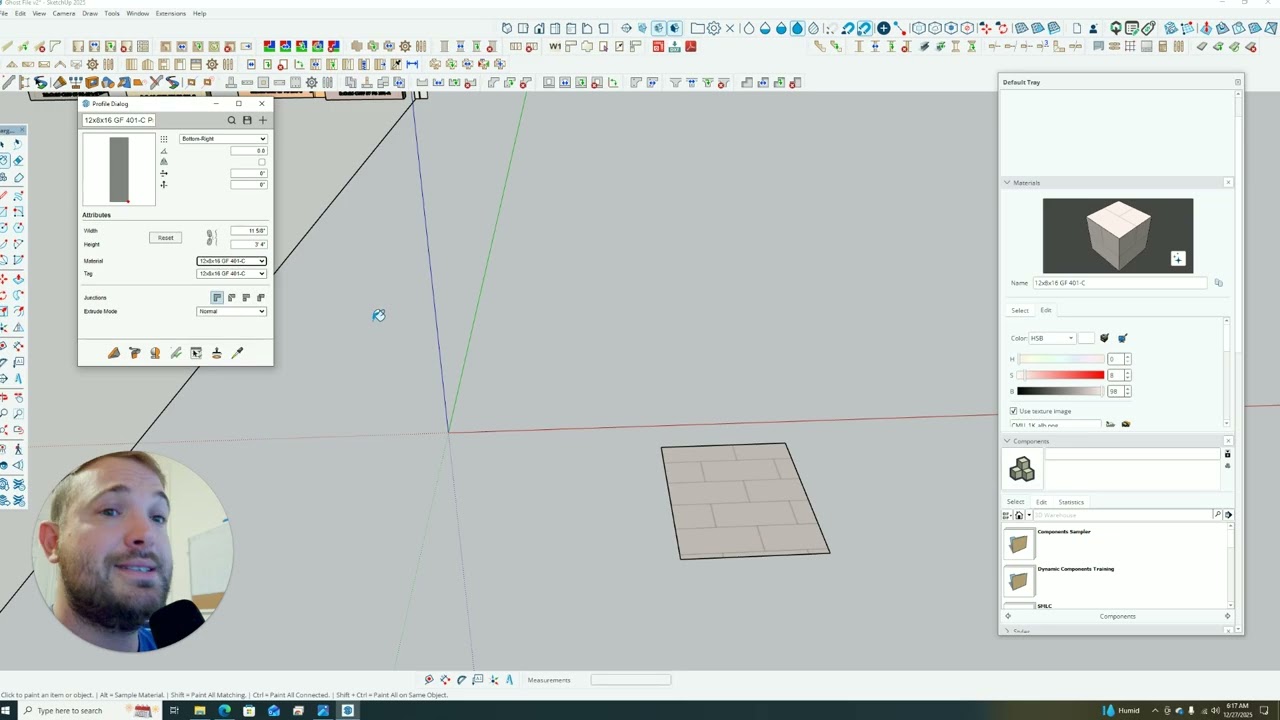
Task: Click the W1 toolbar icon
Action: point(556,47)
